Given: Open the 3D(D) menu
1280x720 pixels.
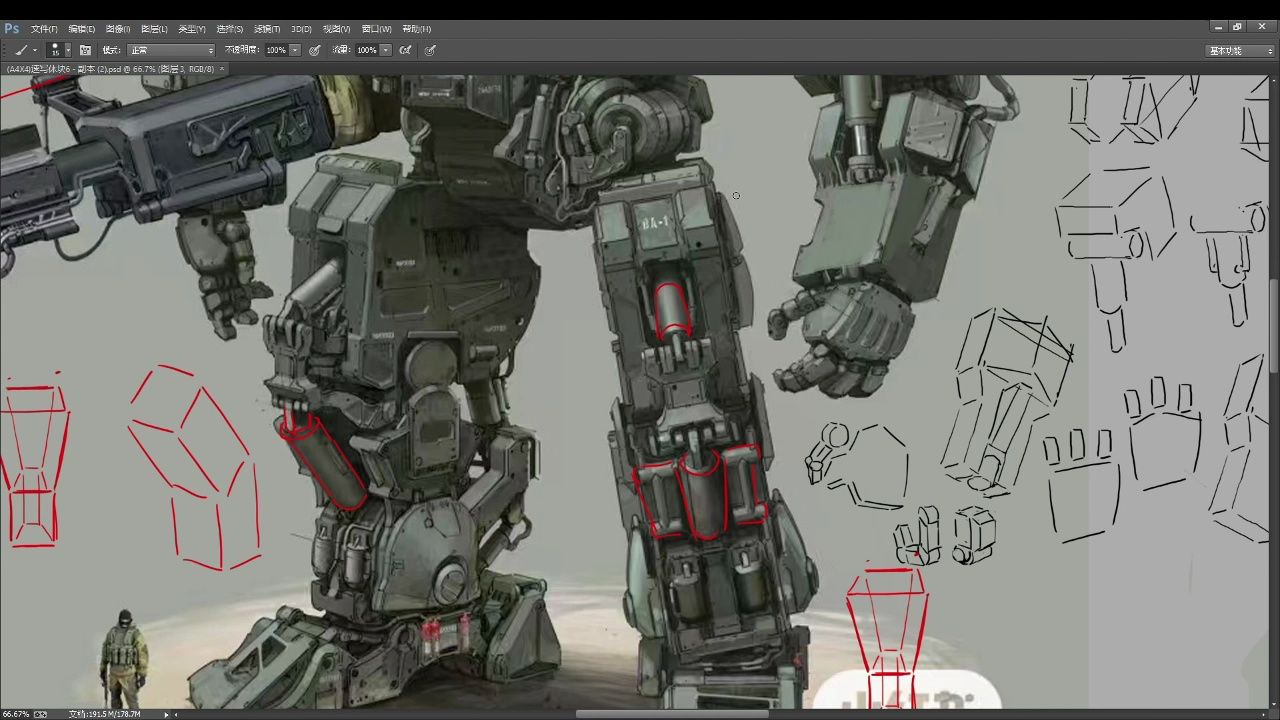Looking at the screenshot, I should [301, 29].
